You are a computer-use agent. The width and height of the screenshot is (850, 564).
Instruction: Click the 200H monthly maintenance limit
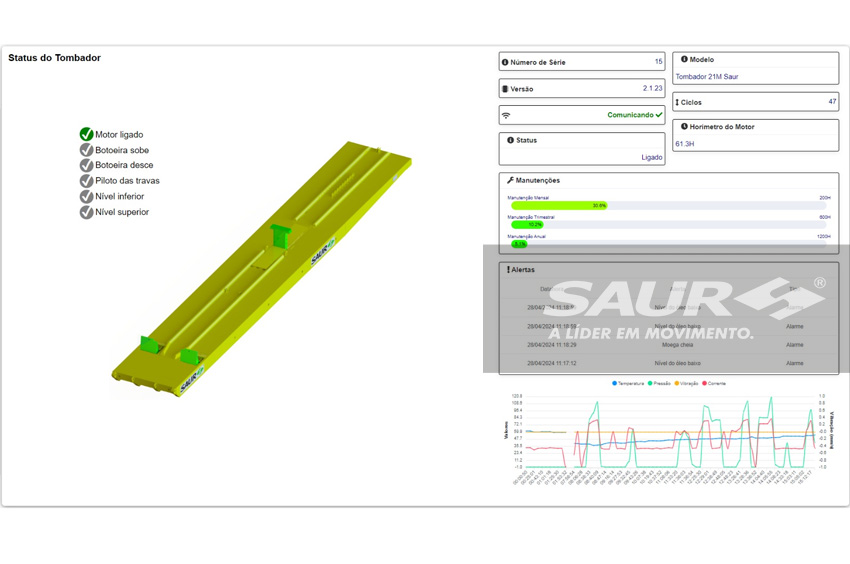point(825,198)
